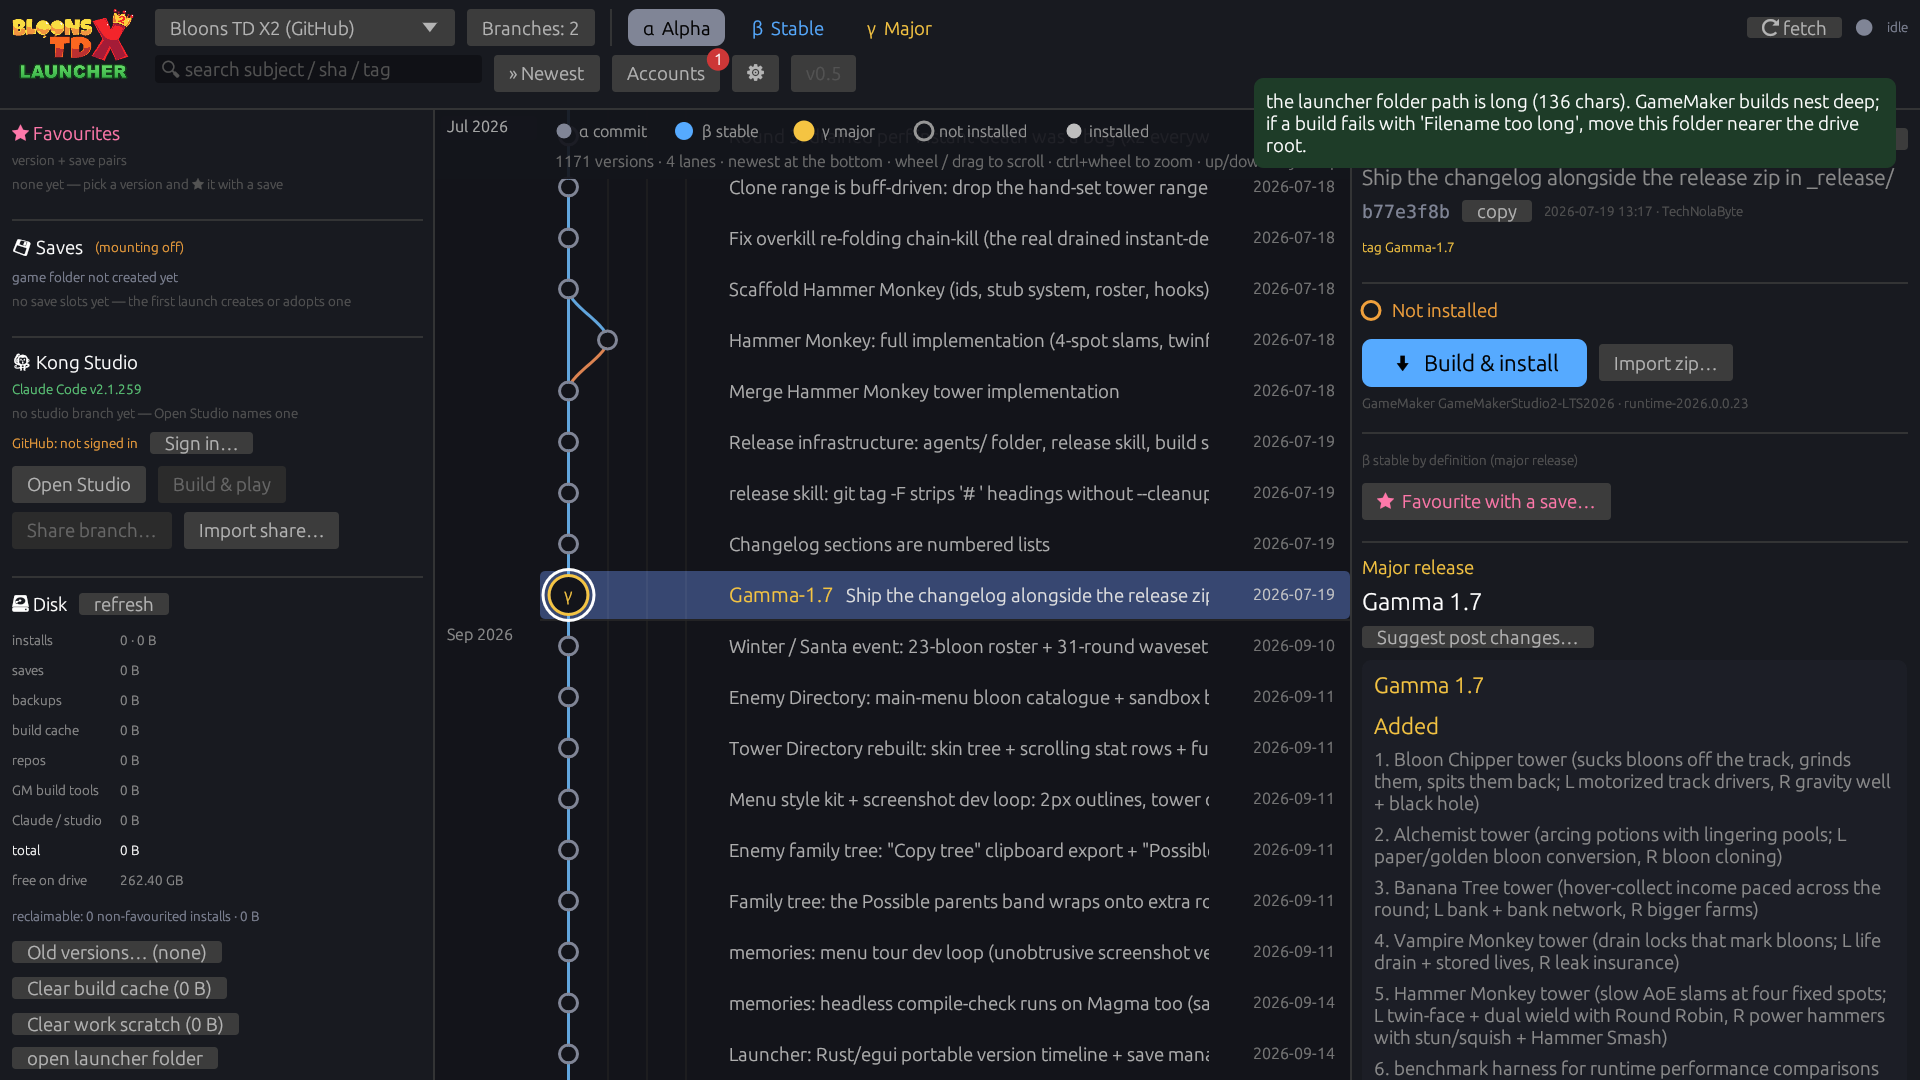Click the Accounts notification badge
The height and width of the screenshot is (1080, 1920).
(x=718, y=59)
